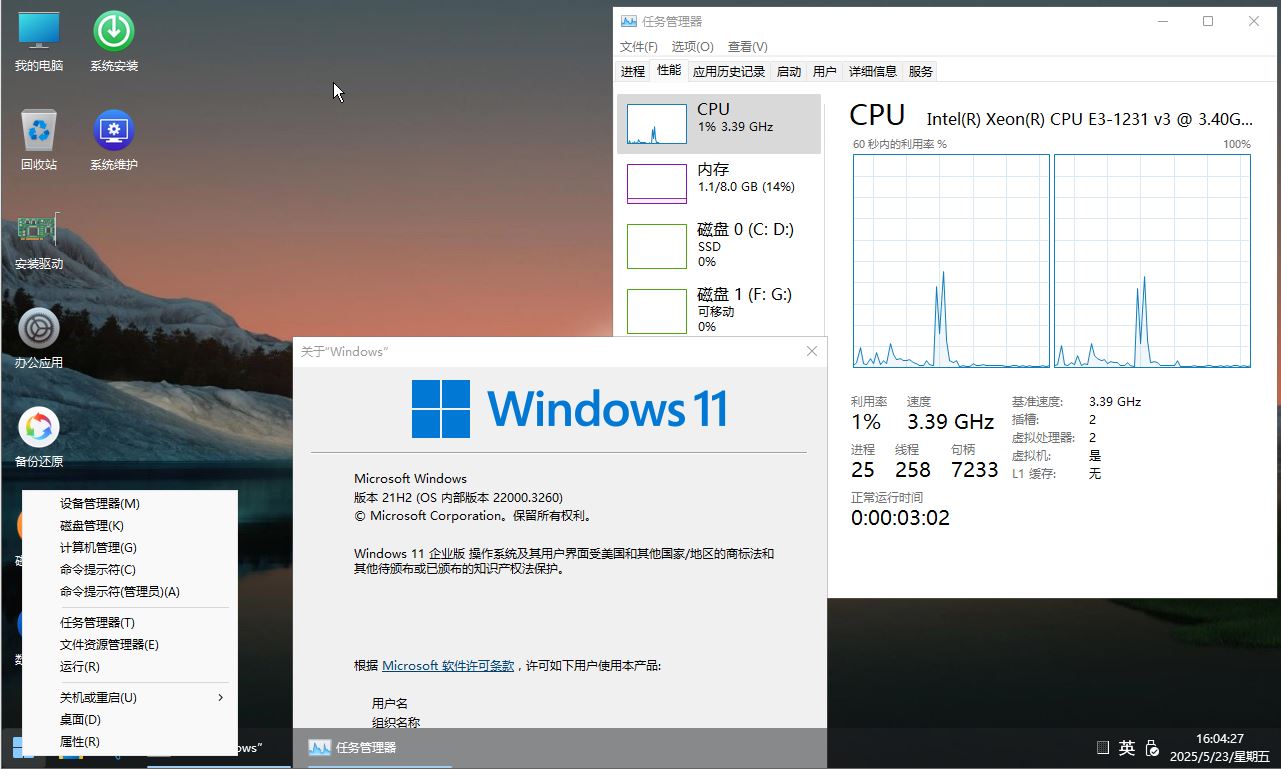
Task: Choose 任务管理器(T) from the context menu
Action: point(130,622)
